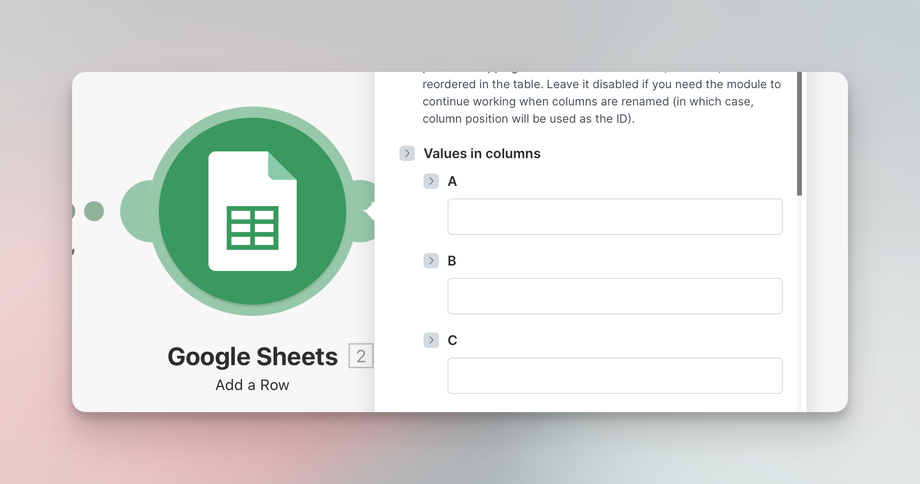Click the panel's vertical scrollbar thumb
This screenshot has width=920, height=484.
(799, 134)
